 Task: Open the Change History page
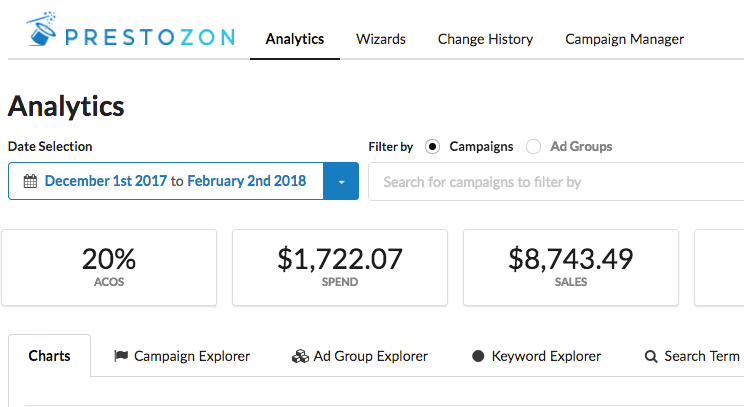[485, 40]
